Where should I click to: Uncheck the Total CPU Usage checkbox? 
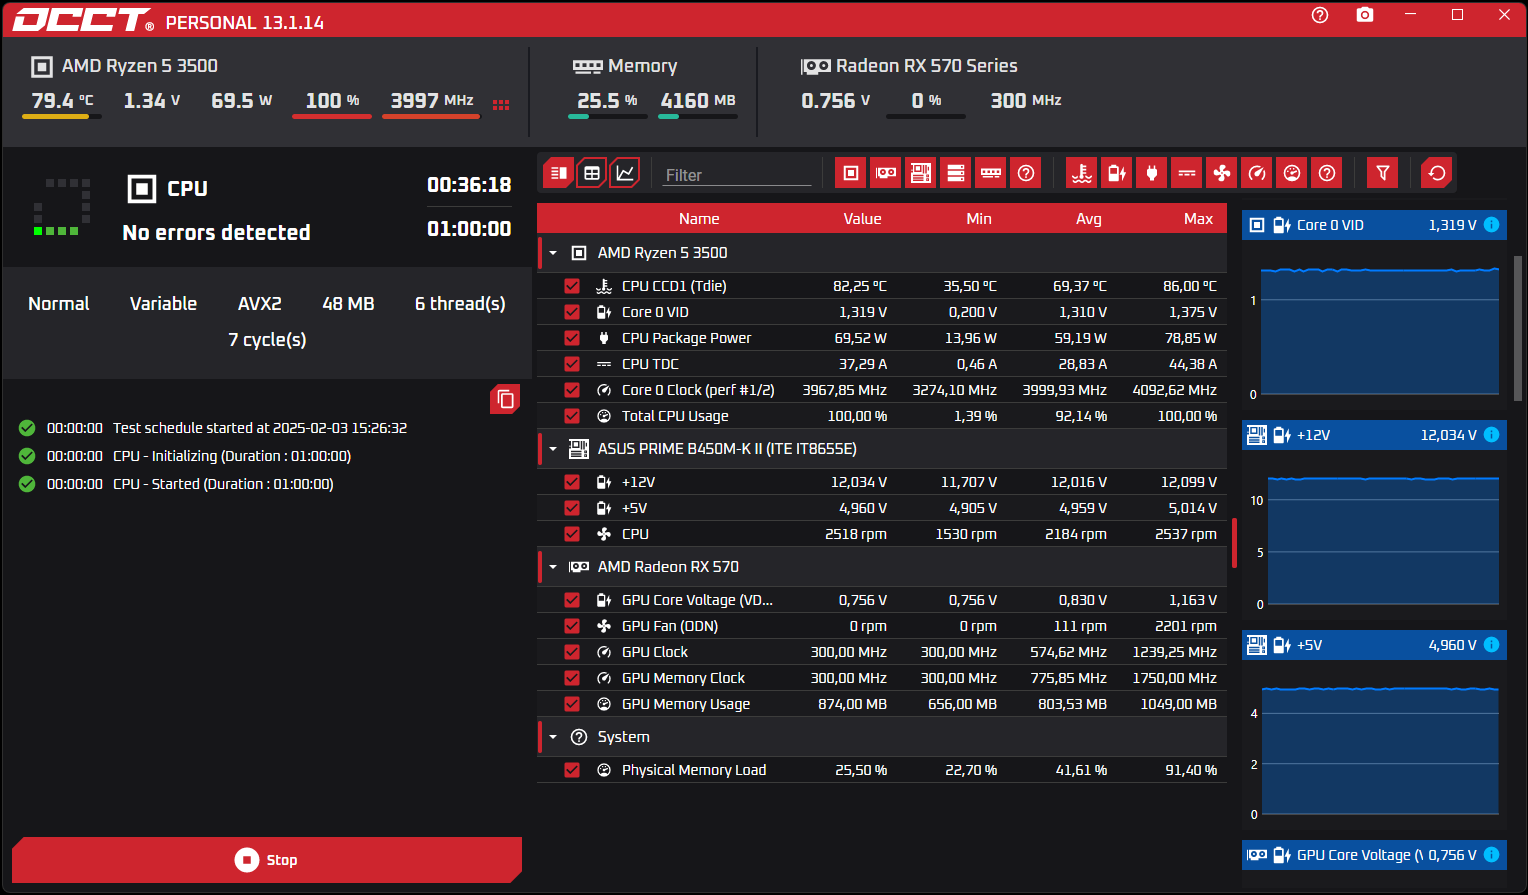pos(572,416)
